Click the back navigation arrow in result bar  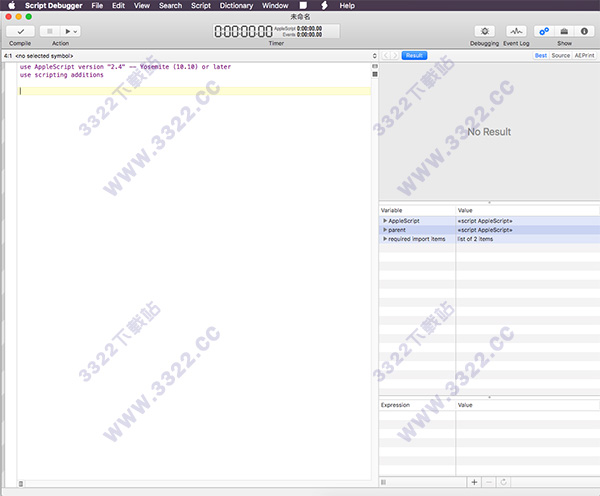click(386, 56)
